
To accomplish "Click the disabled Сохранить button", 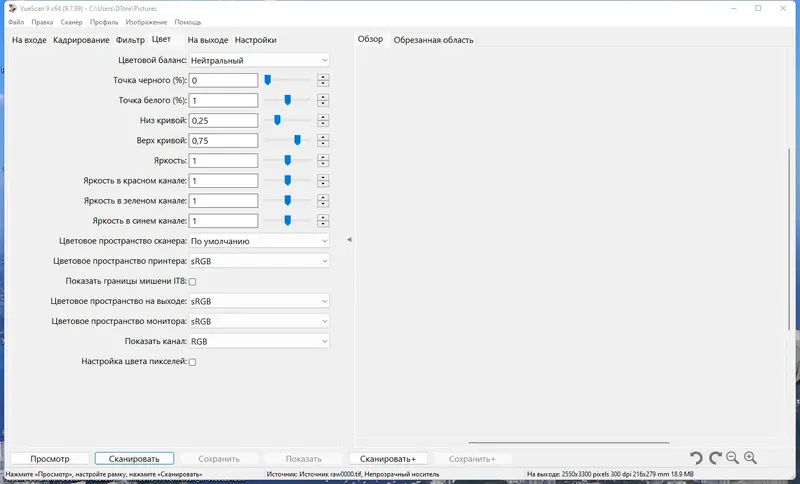I will tap(219, 459).
